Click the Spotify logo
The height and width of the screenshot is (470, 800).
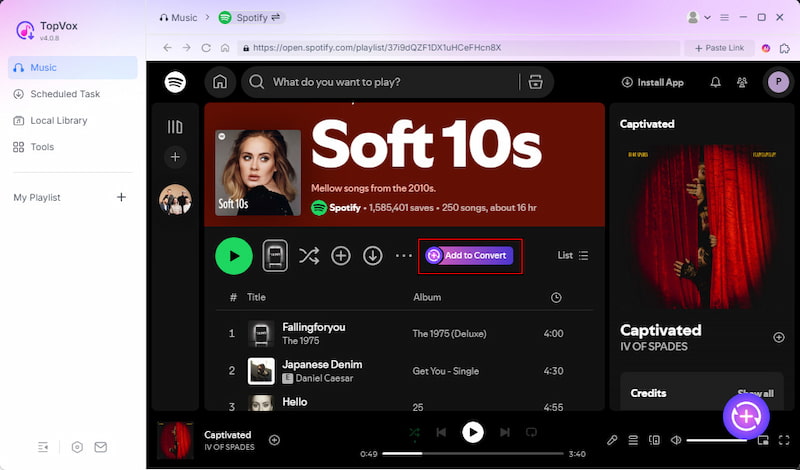(175, 82)
